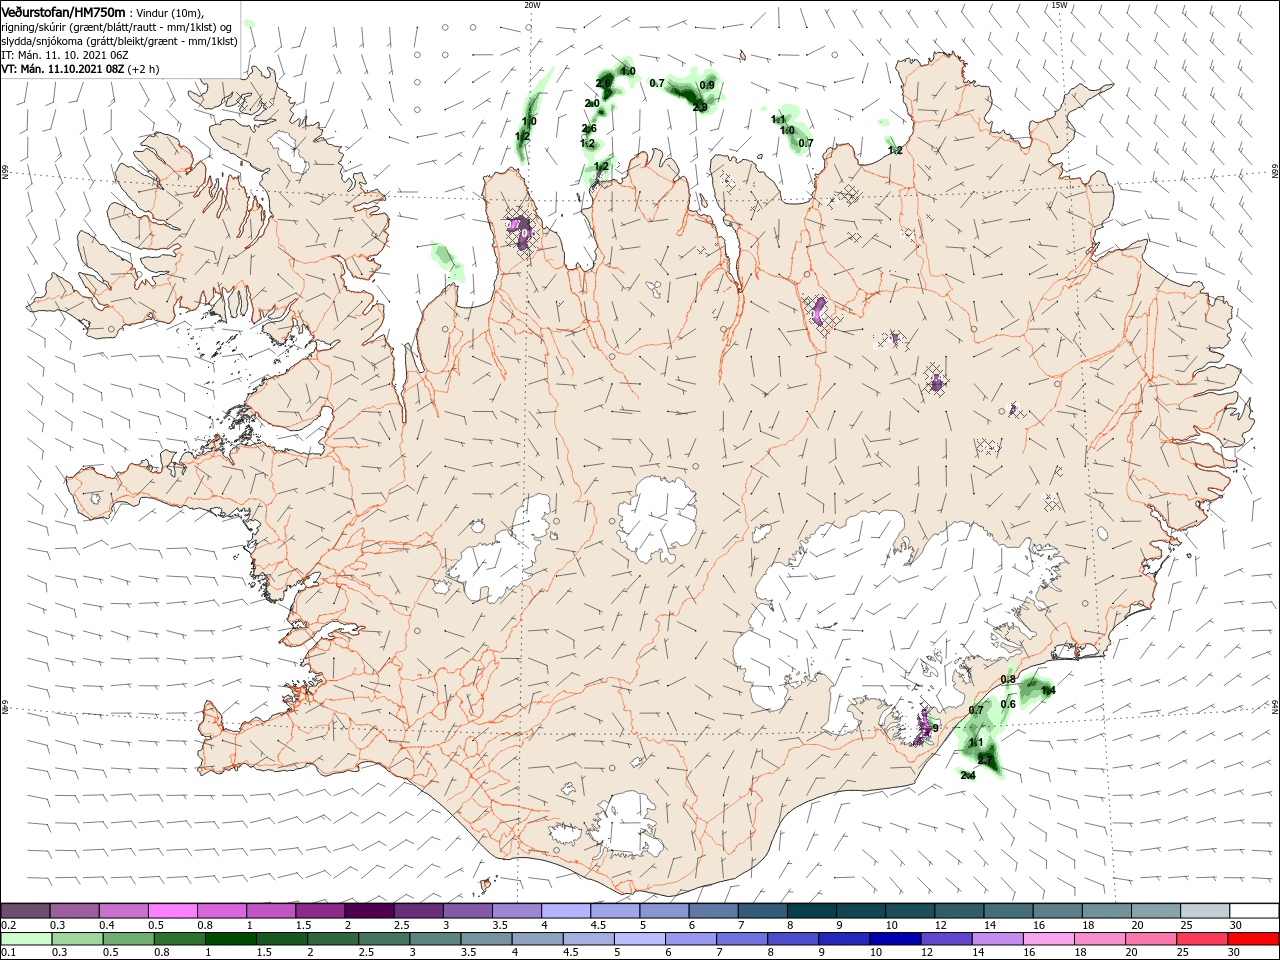Click the 0.8 precipitation value near the southeast coast
The height and width of the screenshot is (960, 1280).
tap(1008, 680)
